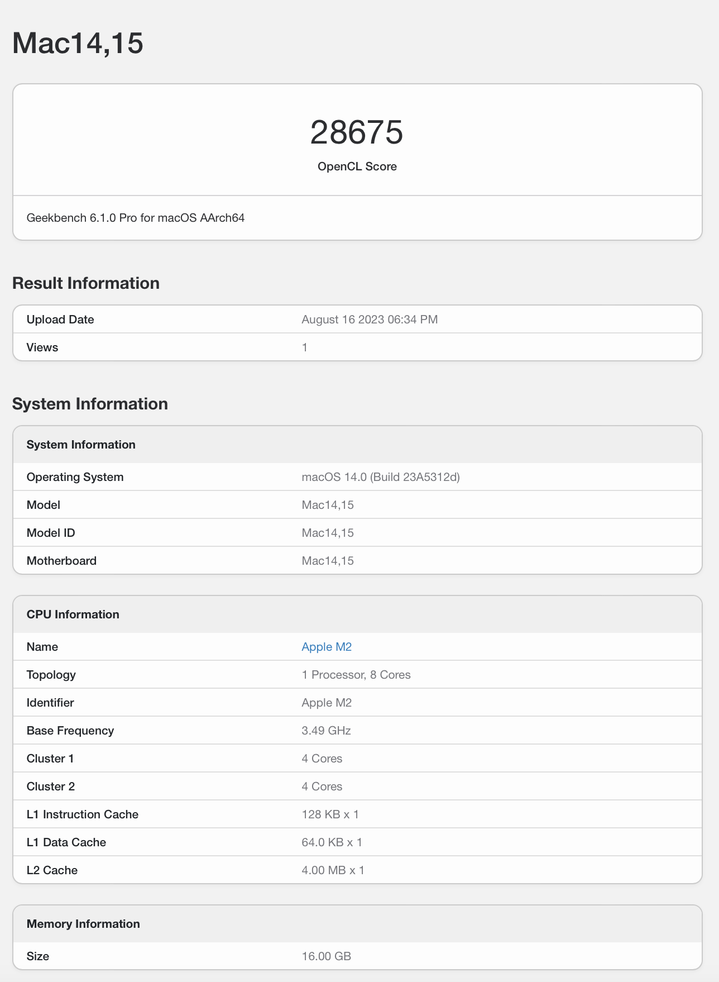The height and width of the screenshot is (982, 719).
Task: Select macOS 14.0 (Build 23A5312d) value
Action: 381,477
